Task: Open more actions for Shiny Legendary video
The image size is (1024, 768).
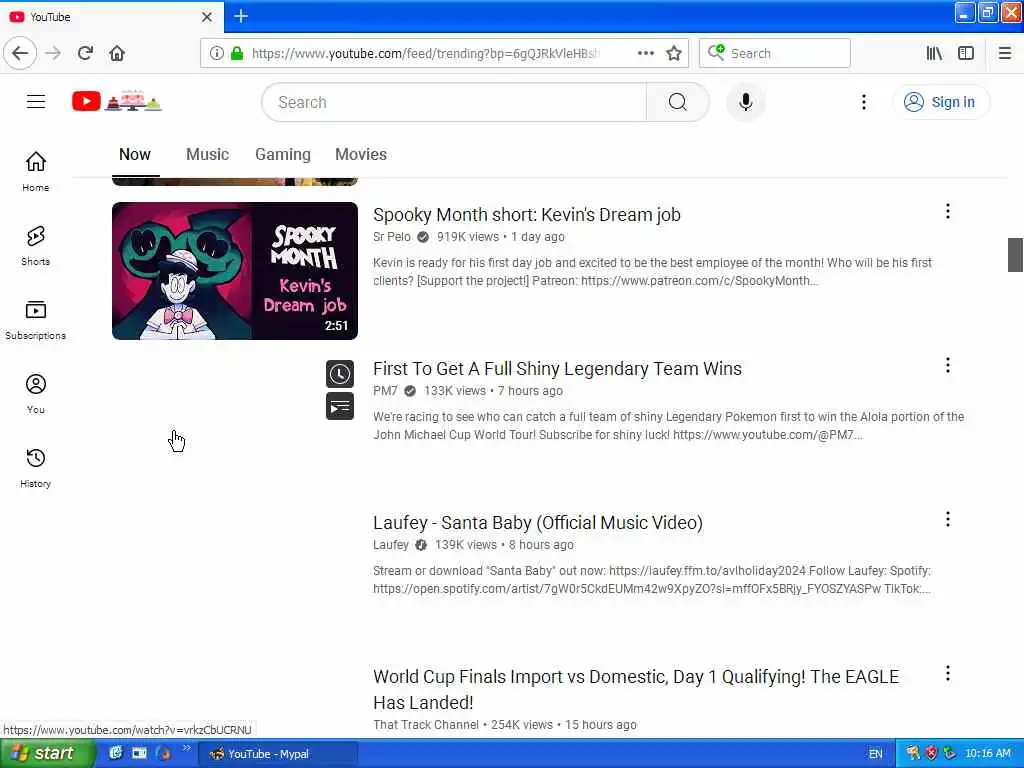Action: pos(947,365)
